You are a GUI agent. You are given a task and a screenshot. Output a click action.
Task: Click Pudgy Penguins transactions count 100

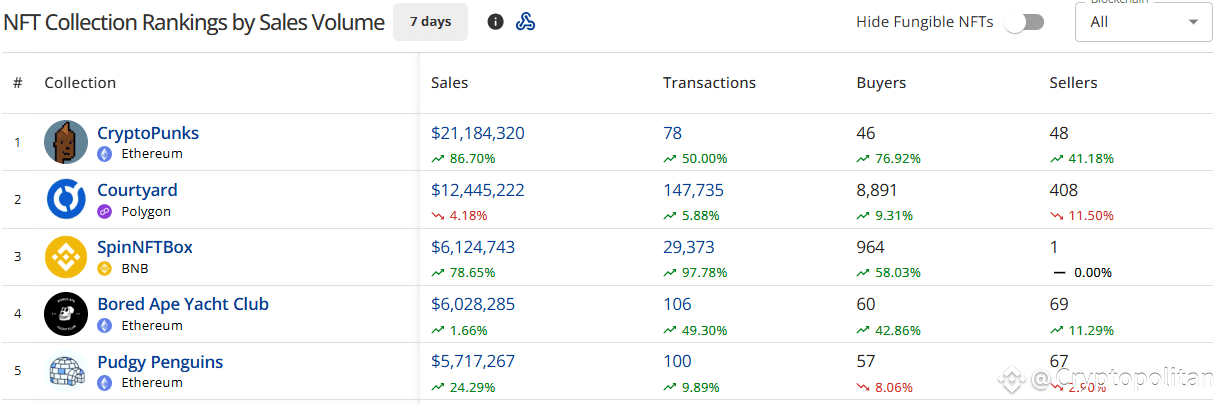tap(677, 362)
